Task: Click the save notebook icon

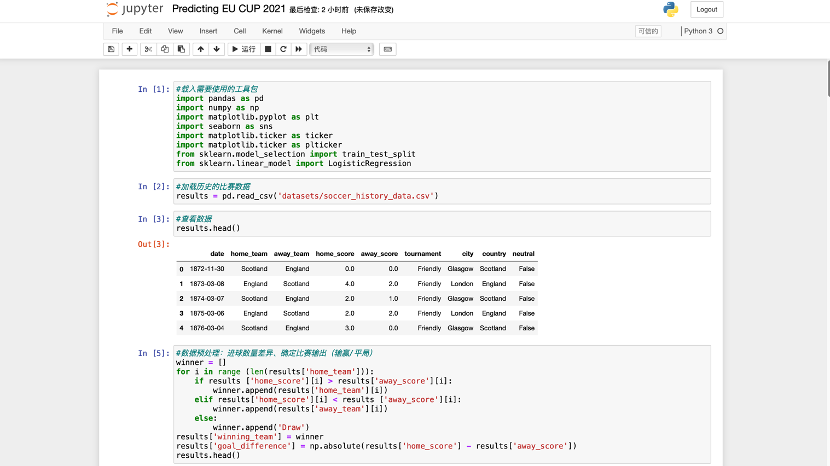Action: (x=111, y=49)
